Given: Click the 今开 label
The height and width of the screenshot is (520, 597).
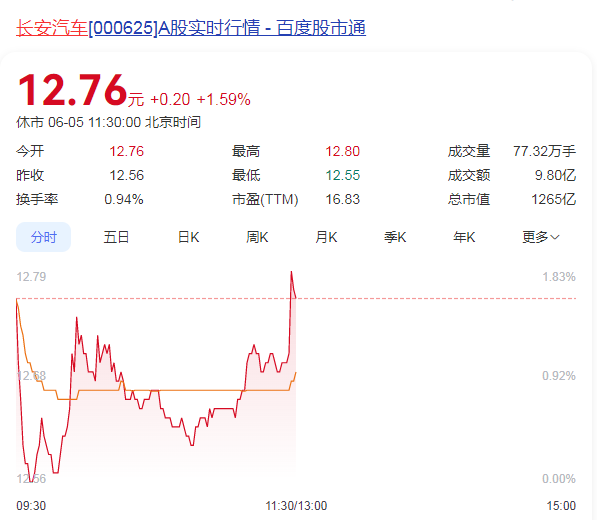Looking at the screenshot, I should pos(30,151).
